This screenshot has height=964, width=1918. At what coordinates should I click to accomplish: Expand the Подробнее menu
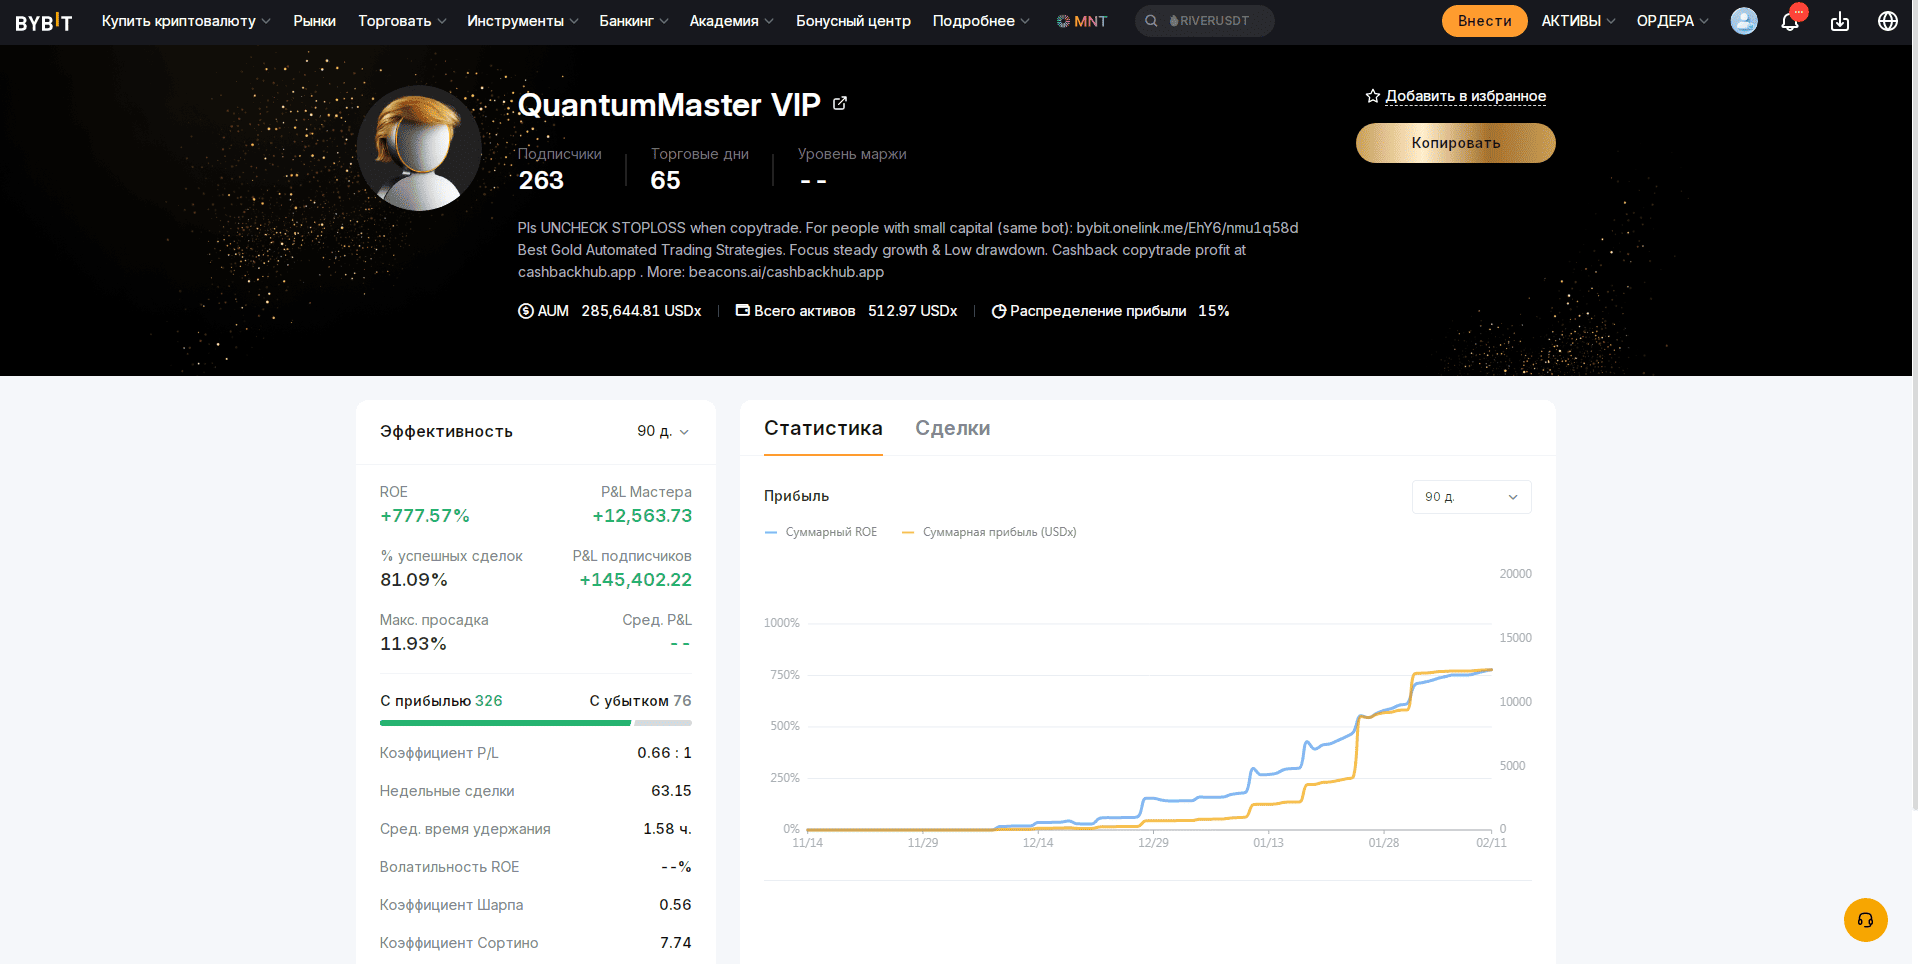pos(981,21)
